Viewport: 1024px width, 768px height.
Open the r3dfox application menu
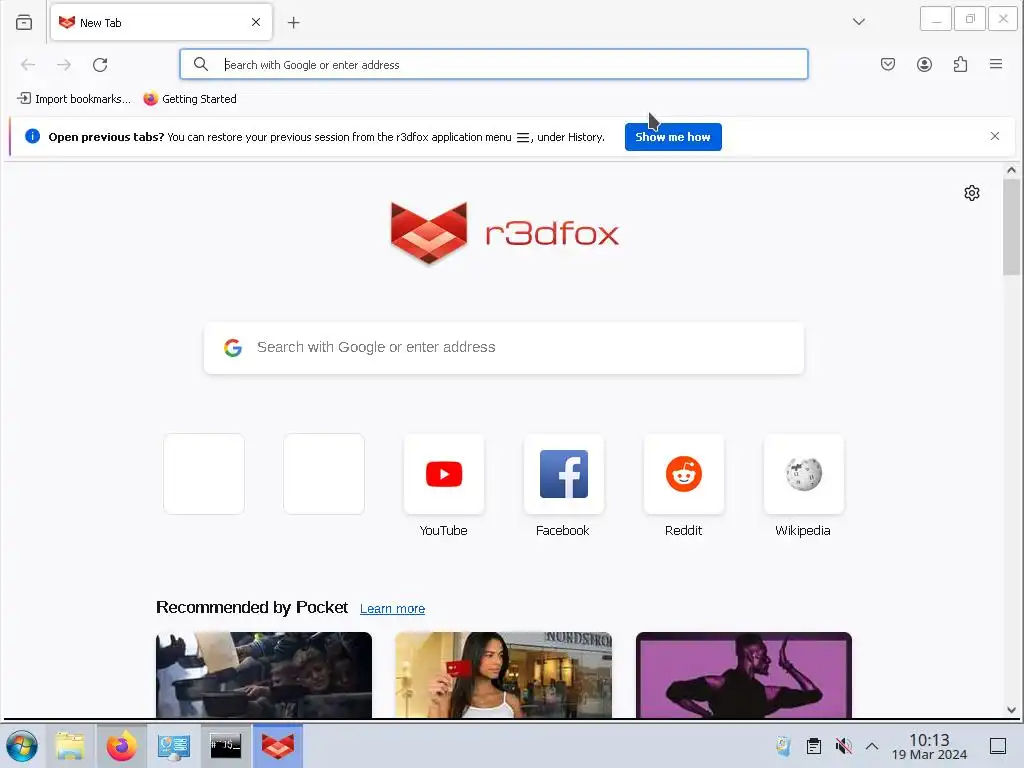[x=996, y=64]
